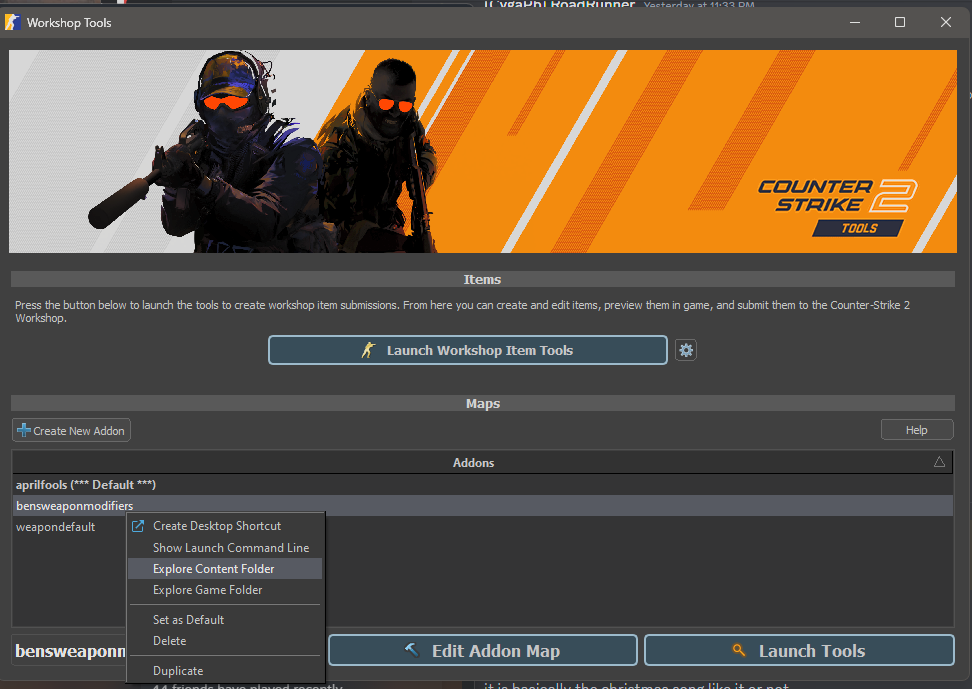Choose Explore Game Folder menu entry
Viewport: 972px width, 689px height.
(x=225, y=590)
